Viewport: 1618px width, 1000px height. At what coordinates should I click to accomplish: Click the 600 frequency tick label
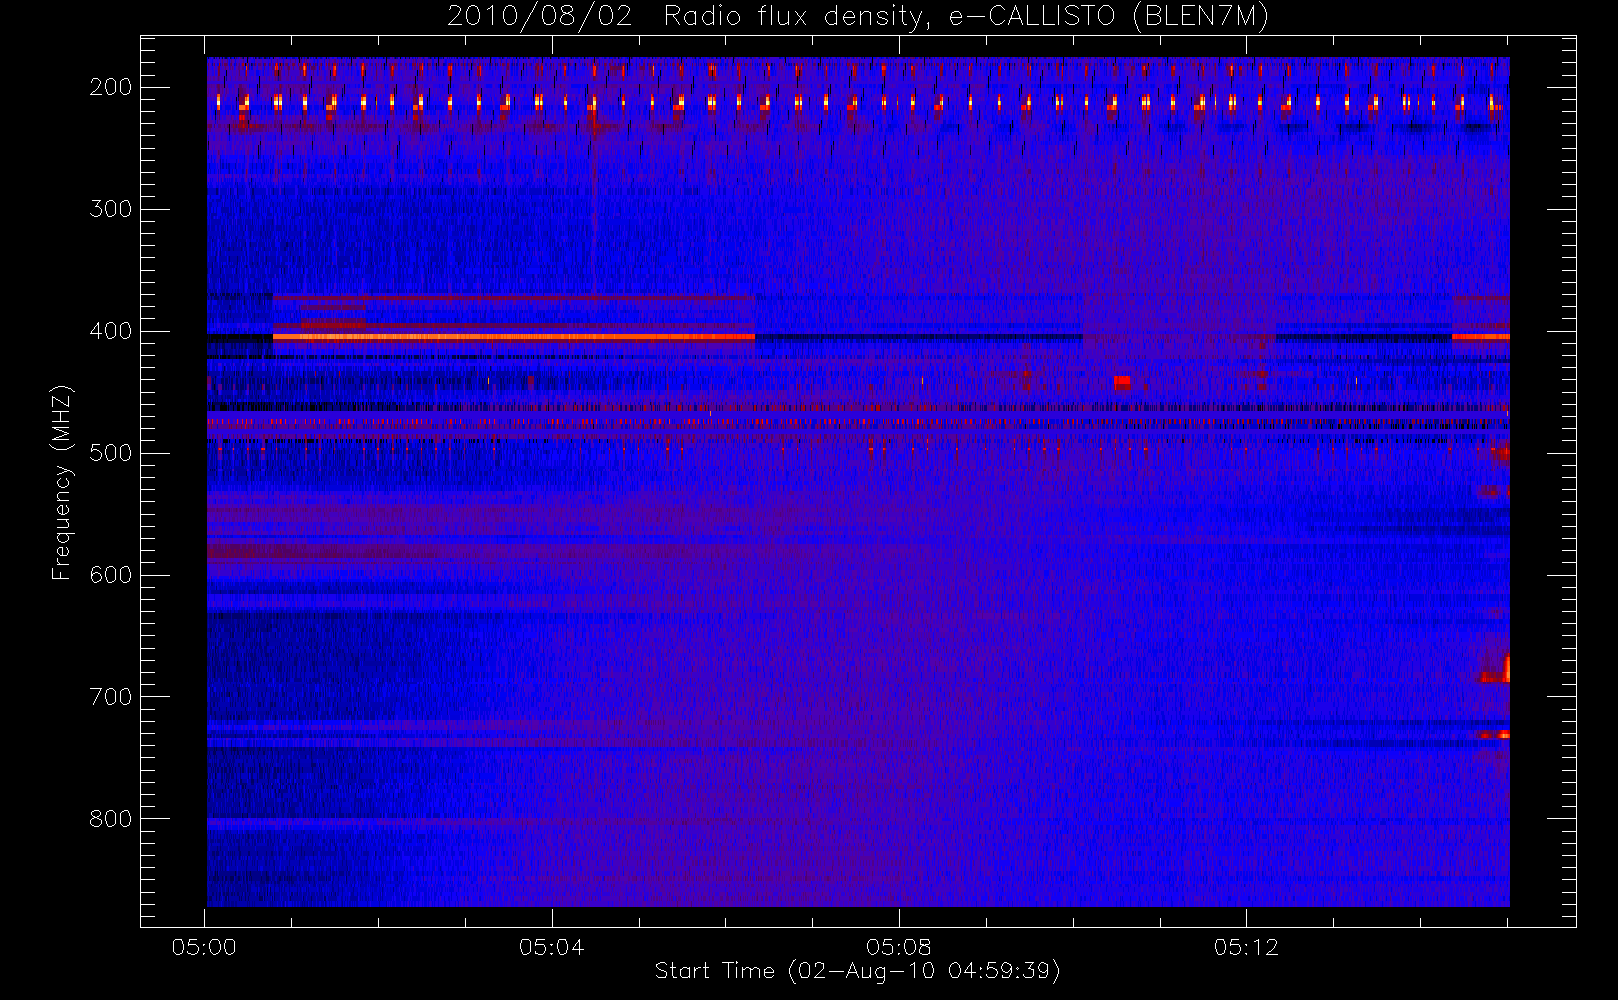(111, 575)
